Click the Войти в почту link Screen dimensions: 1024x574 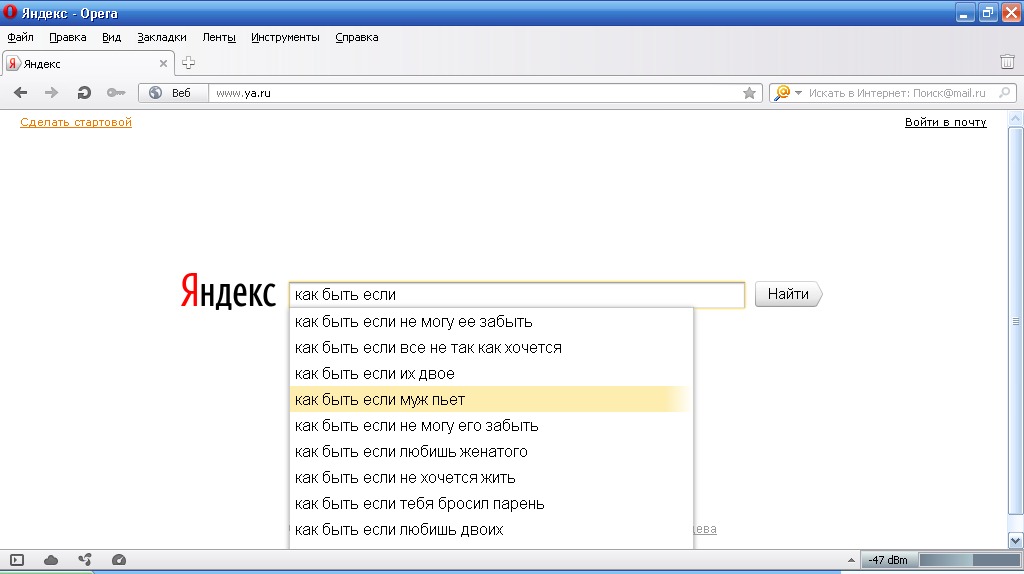[x=946, y=122]
